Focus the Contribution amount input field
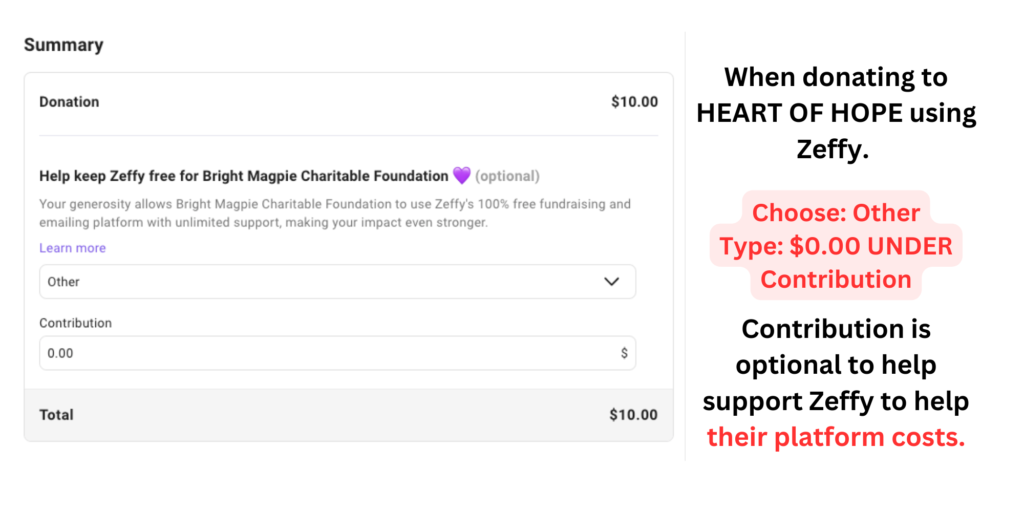The width and height of the screenshot is (1024, 512). (320, 353)
